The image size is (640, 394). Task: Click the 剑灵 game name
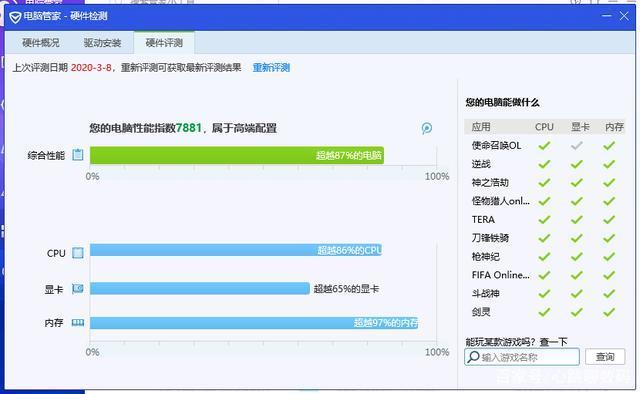481,312
